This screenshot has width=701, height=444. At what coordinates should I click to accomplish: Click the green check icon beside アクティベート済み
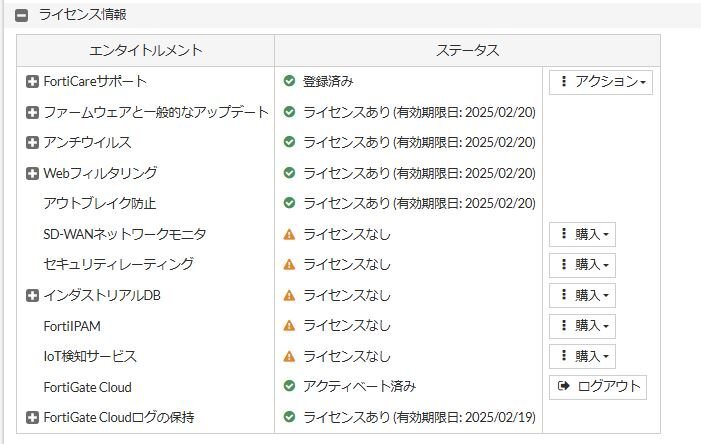[289, 387]
